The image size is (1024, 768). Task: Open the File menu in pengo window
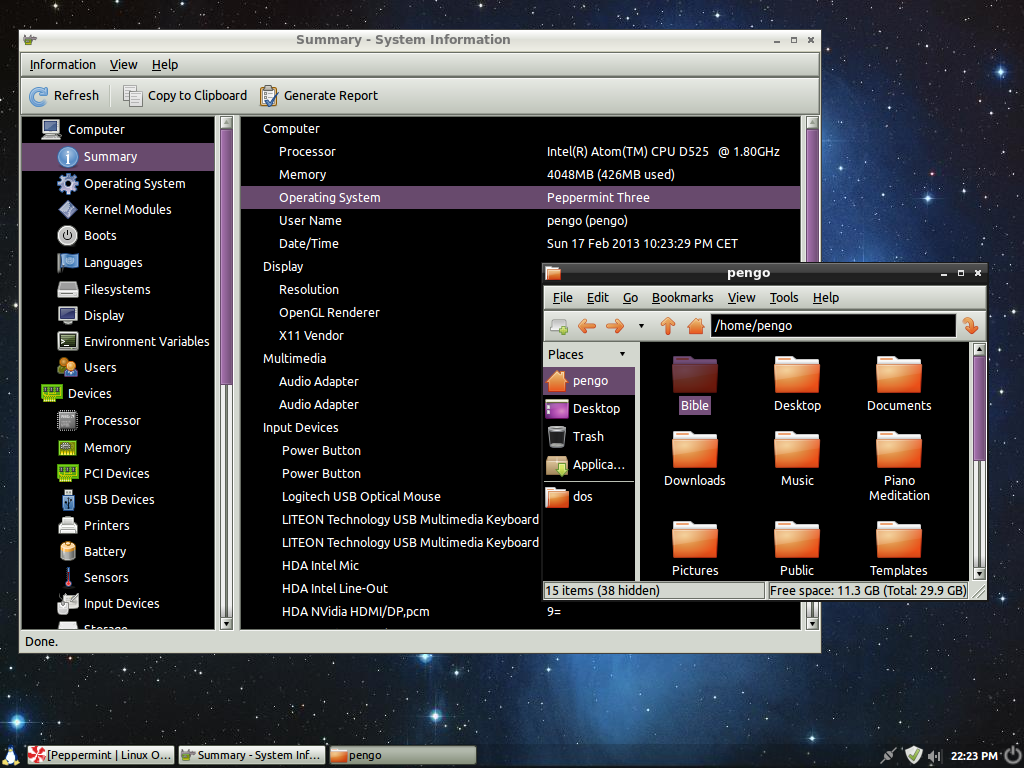coord(562,298)
